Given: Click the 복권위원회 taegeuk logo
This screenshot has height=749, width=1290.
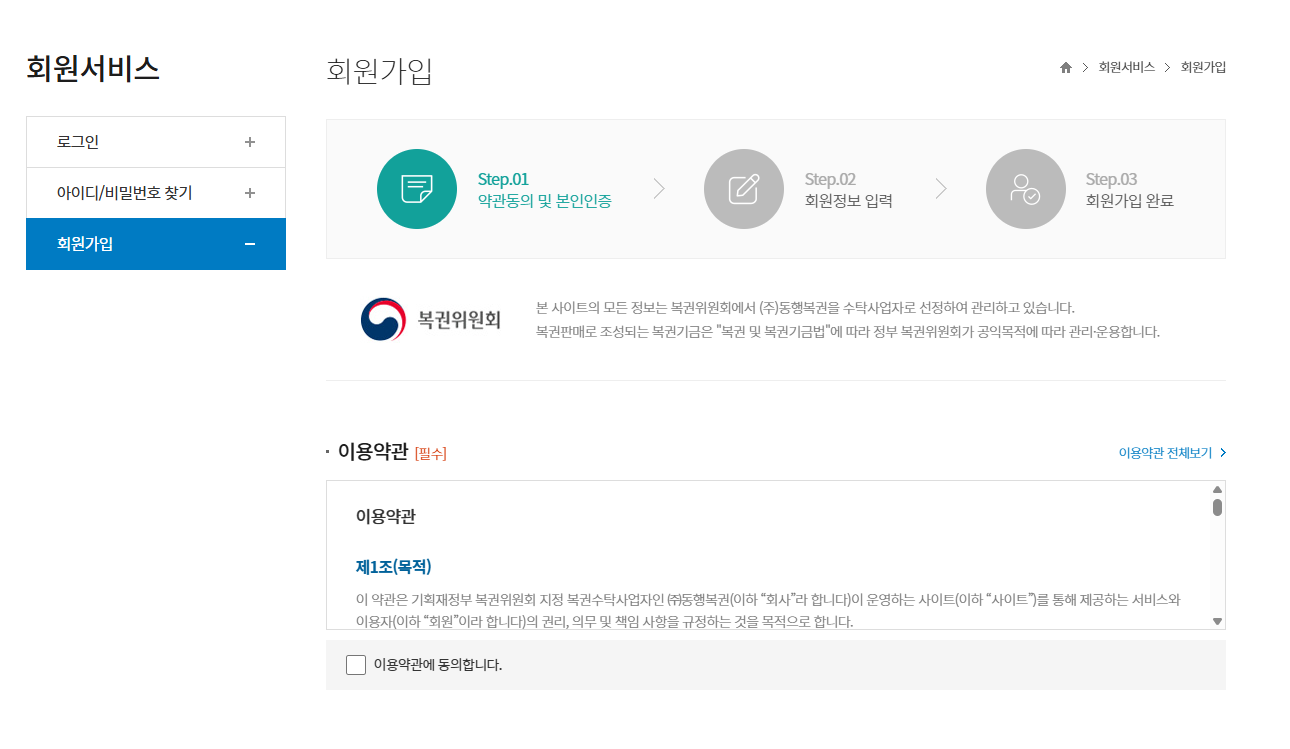Looking at the screenshot, I should tap(384, 320).
